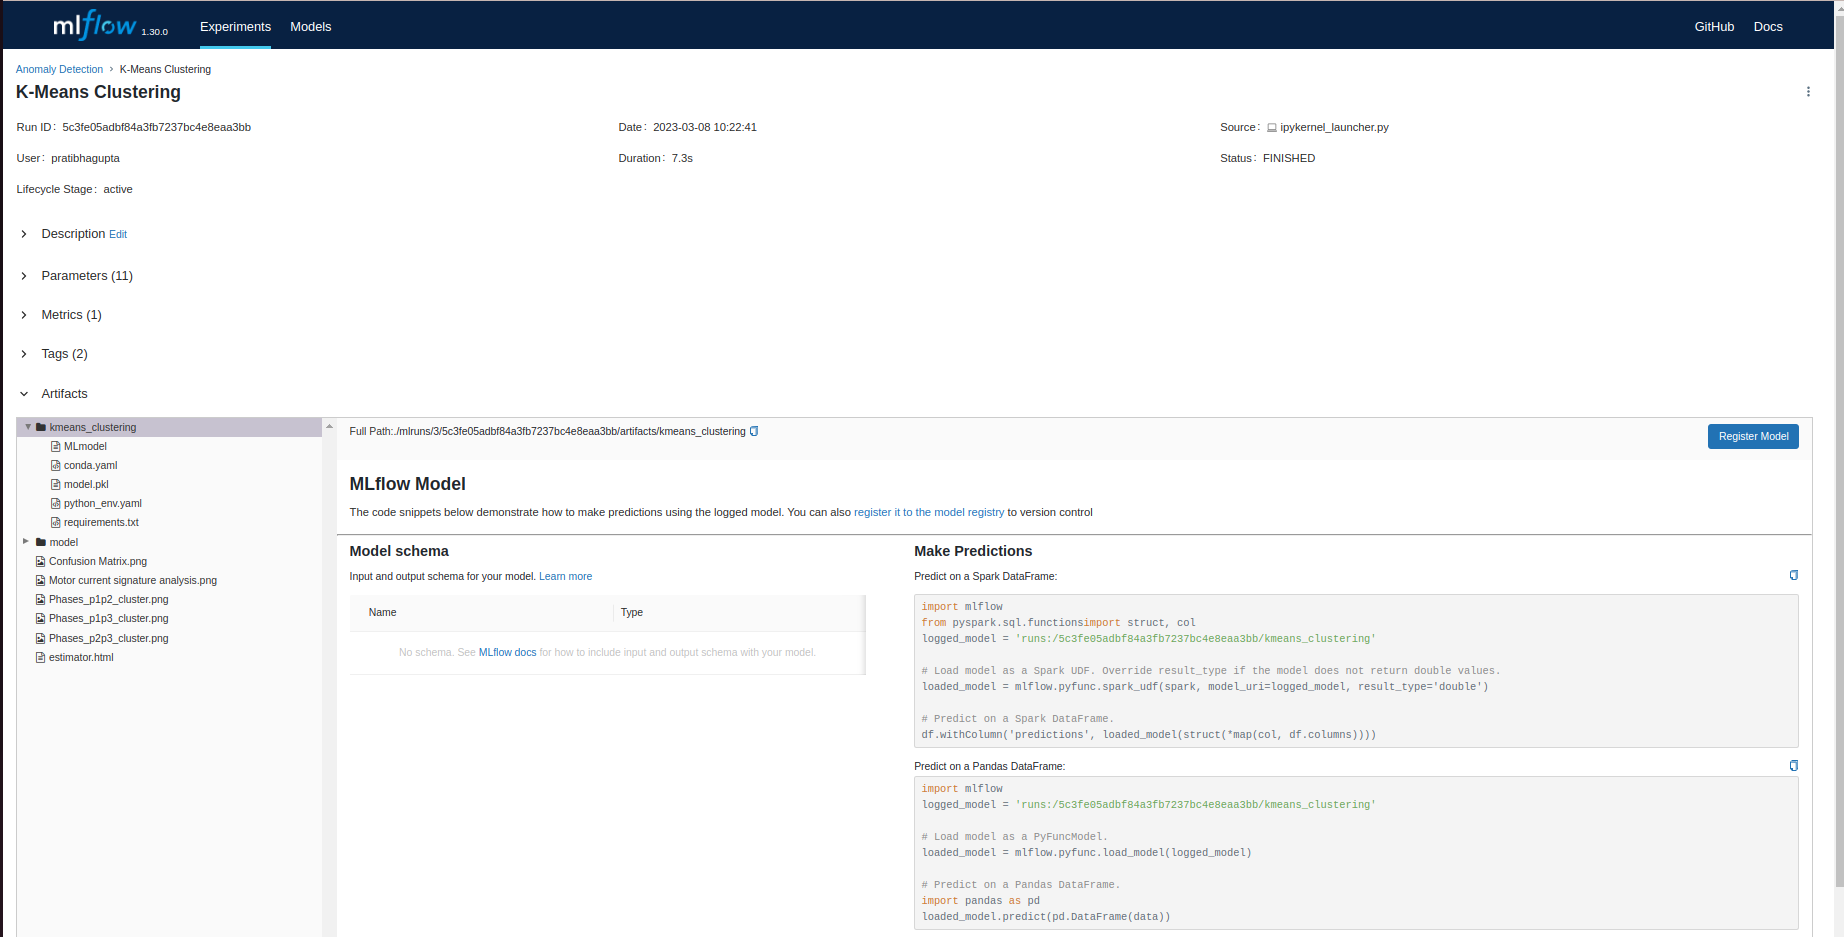This screenshot has width=1844, height=937.
Task: Click the requirements.txt file icon
Action: click(x=56, y=522)
